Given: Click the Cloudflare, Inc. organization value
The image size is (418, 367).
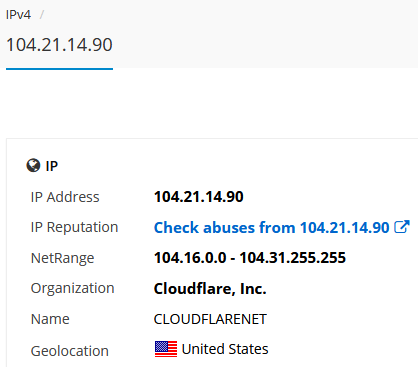Looking at the screenshot, I should 210,289.
